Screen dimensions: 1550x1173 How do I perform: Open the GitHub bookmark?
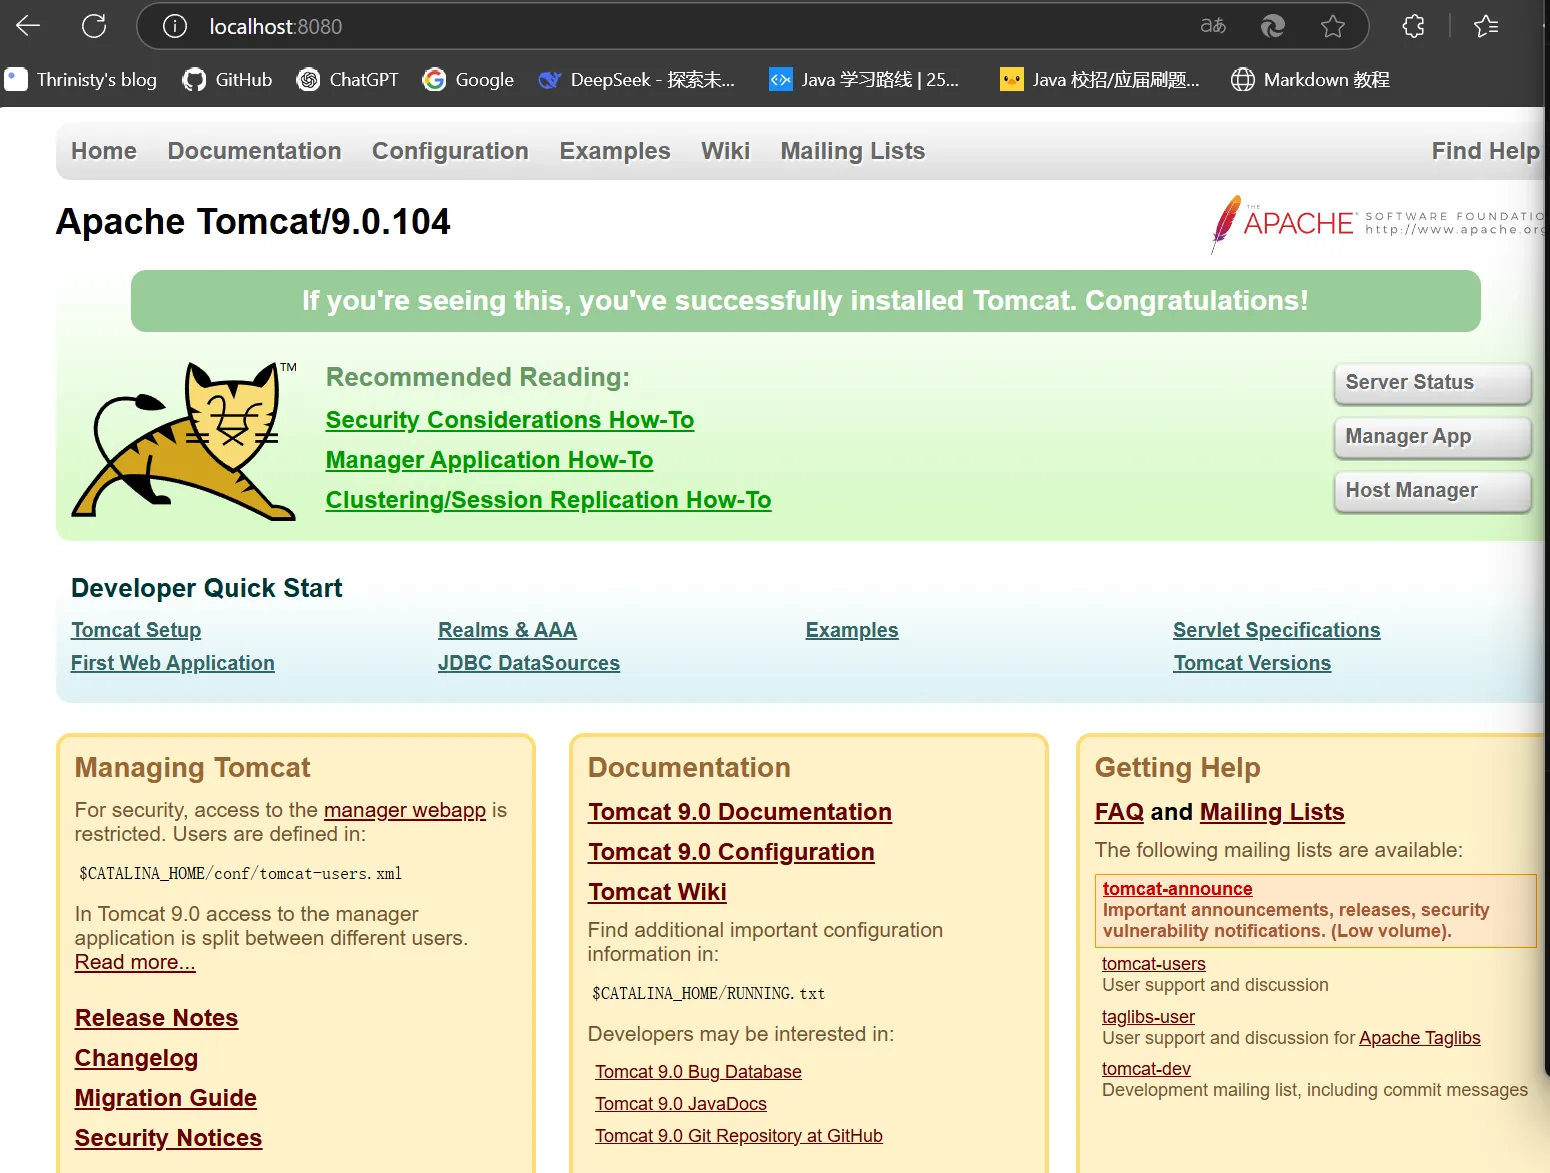pos(228,80)
